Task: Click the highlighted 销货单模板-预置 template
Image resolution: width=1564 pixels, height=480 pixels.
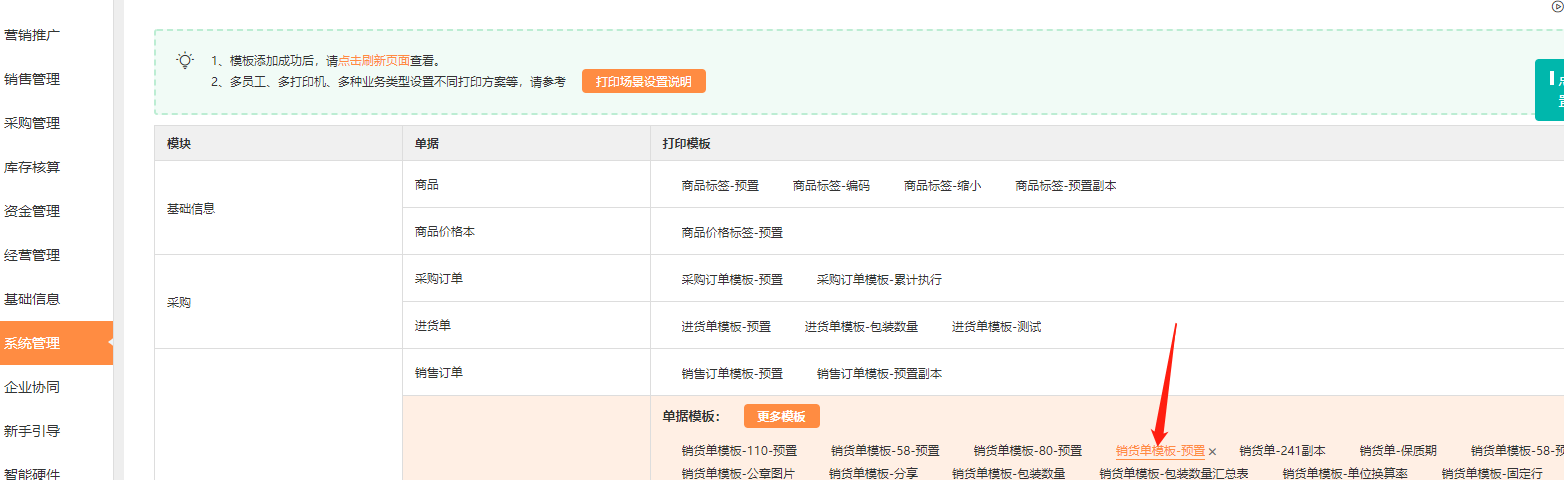Action: point(1160,451)
